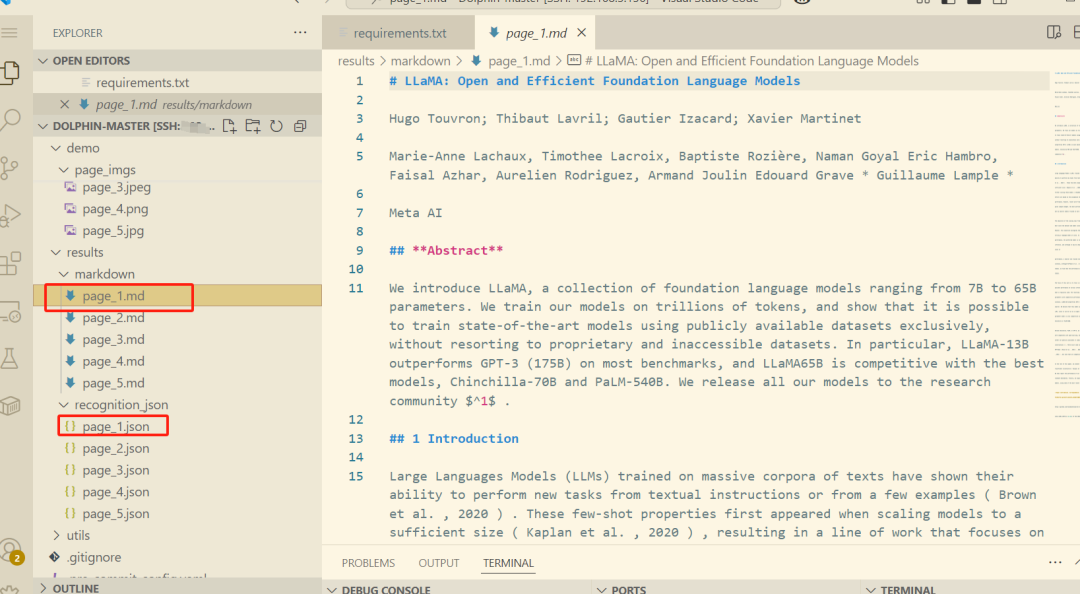Select page_1.md in markdown folder
Image resolution: width=1080 pixels, height=594 pixels.
tap(113, 296)
